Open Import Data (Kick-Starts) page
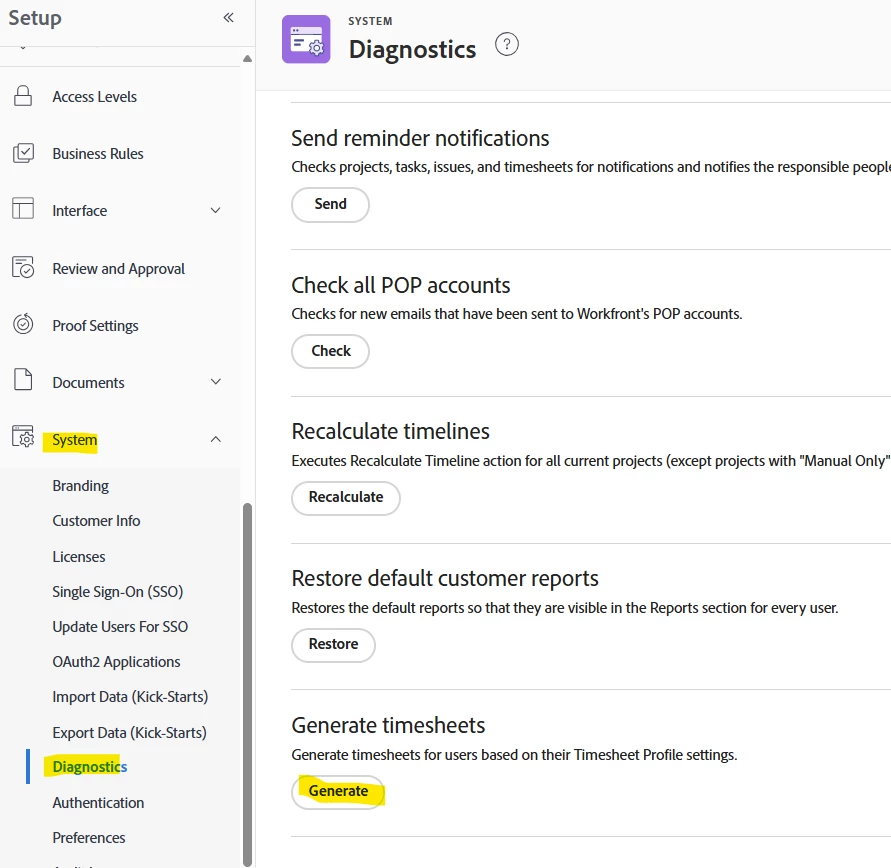The width and height of the screenshot is (891, 868). (x=130, y=697)
